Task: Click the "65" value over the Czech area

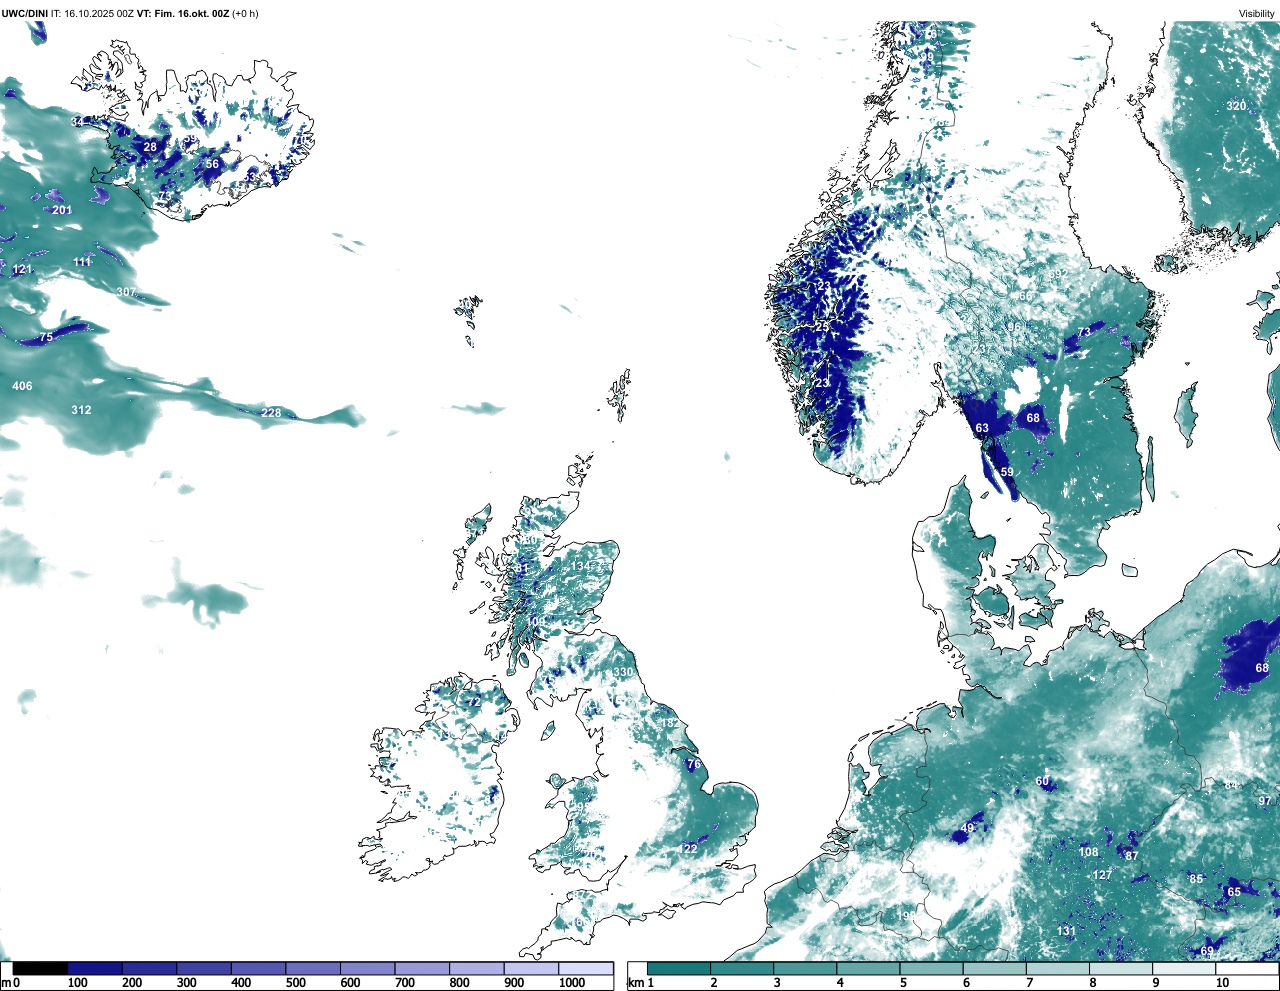Action: [1234, 892]
